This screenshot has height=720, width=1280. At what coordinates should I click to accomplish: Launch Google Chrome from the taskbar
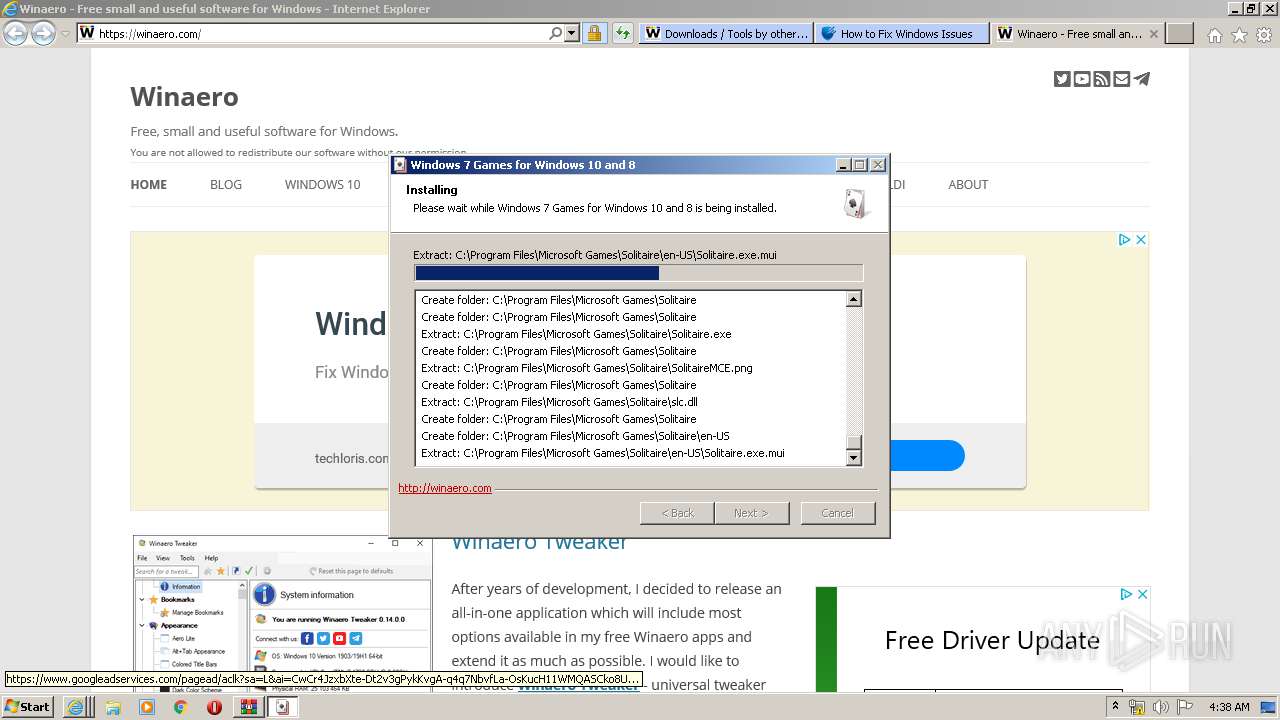tap(180, 706)
